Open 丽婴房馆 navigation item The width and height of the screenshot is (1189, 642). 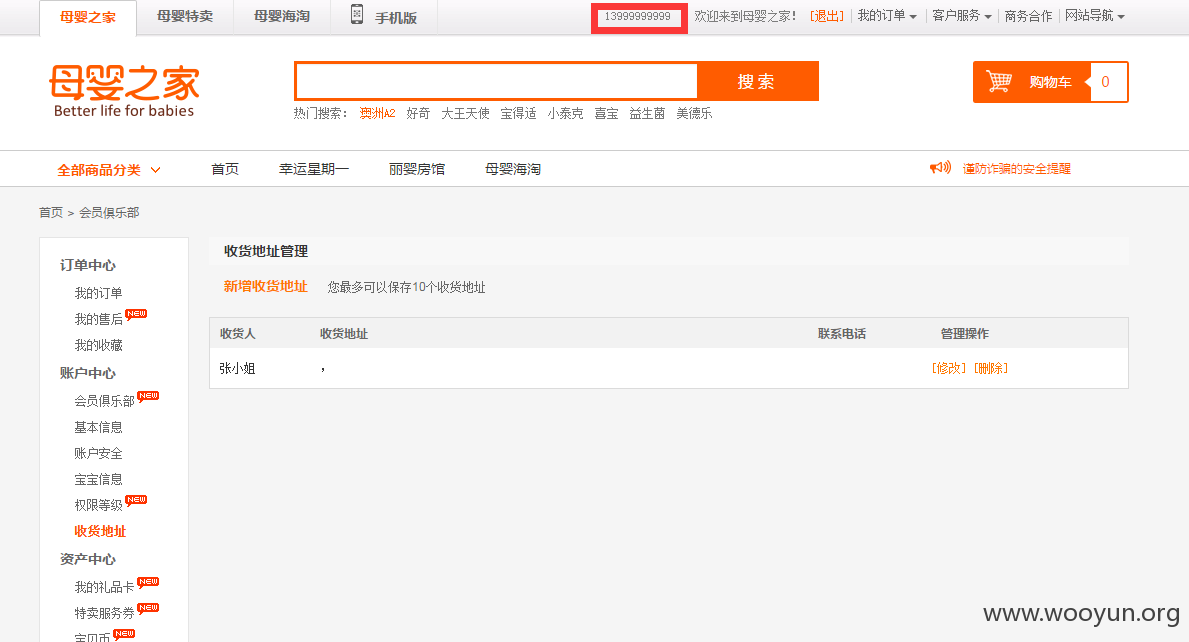pos(416,169)
